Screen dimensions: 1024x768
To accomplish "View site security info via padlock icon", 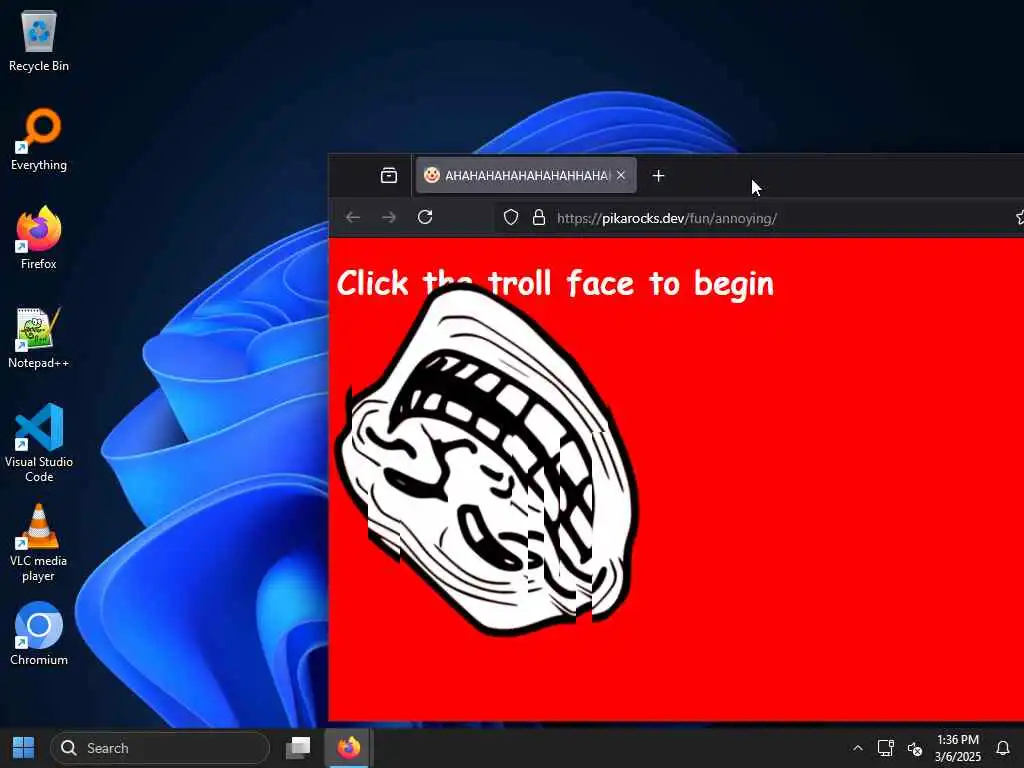I will coord(539,217).
